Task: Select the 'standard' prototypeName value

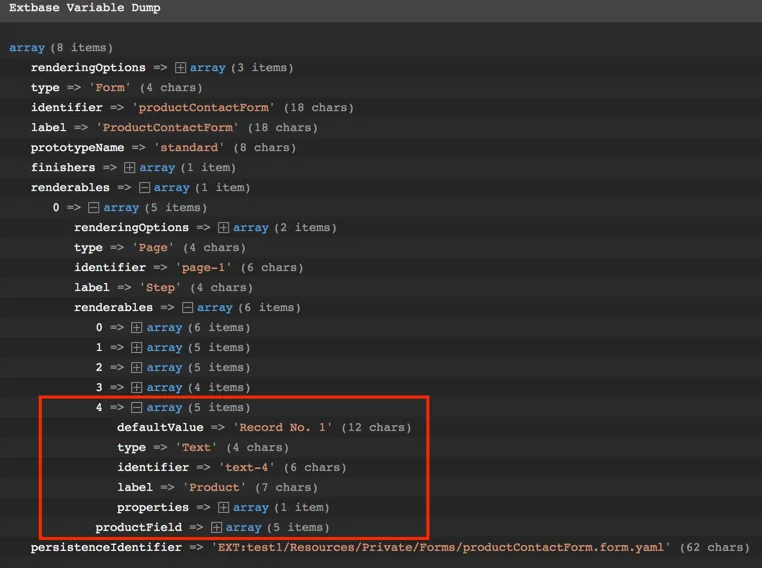Action: [189, 147]
